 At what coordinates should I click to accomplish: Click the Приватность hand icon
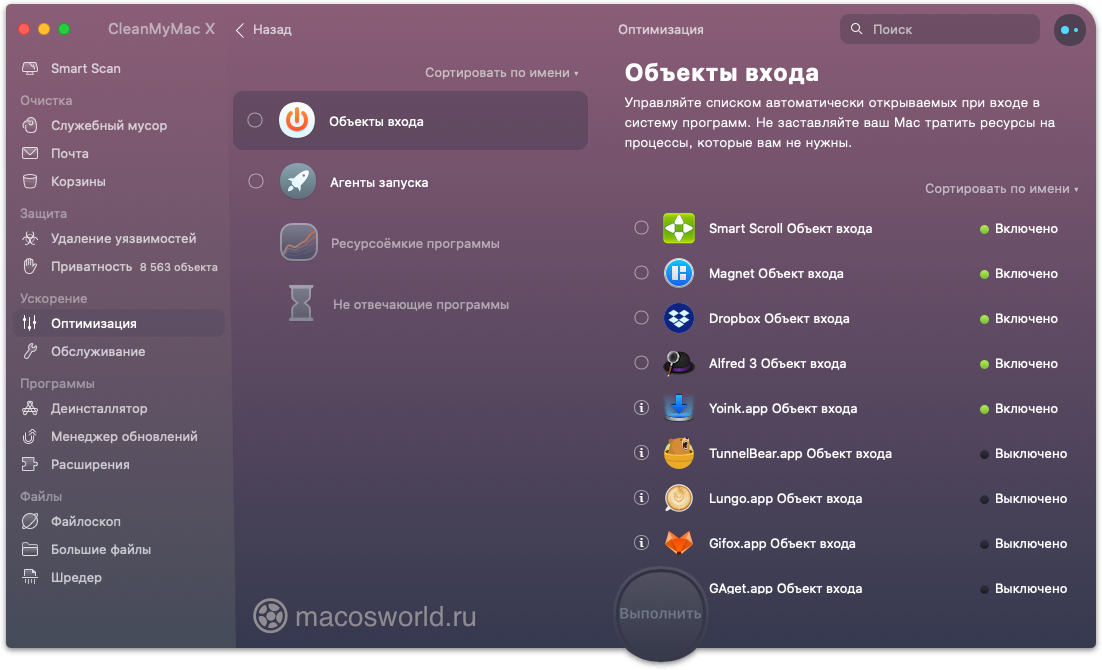click(x=30, y=266)
